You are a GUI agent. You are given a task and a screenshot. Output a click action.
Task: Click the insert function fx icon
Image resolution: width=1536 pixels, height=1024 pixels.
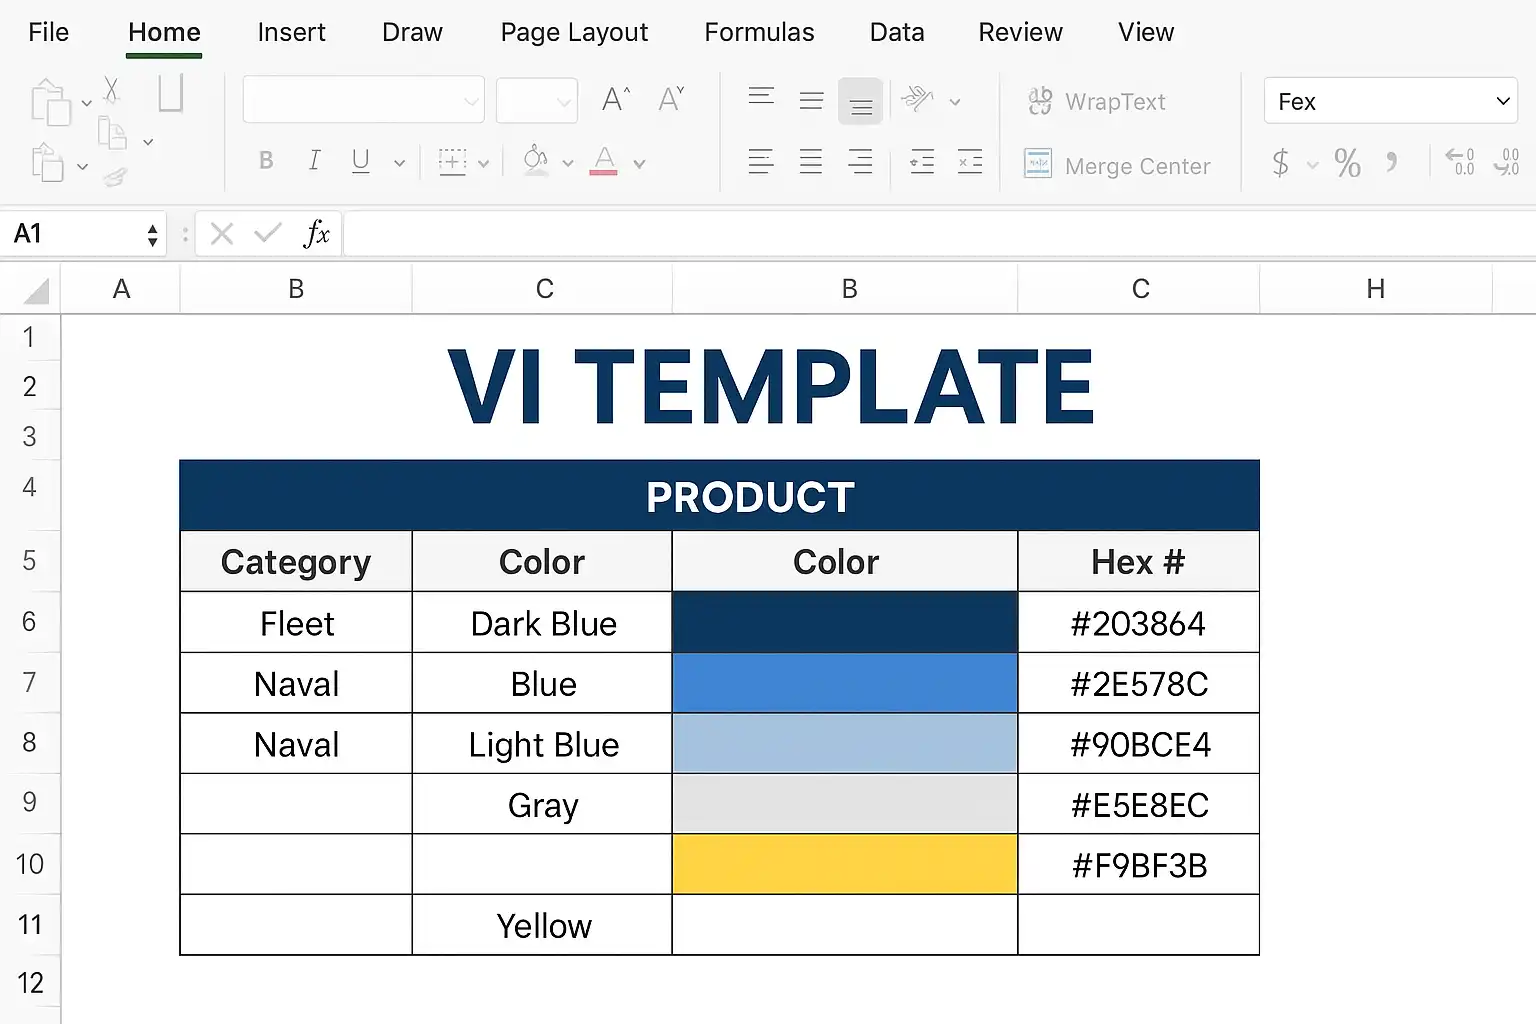pyautogui.click(x=317, y=234)
